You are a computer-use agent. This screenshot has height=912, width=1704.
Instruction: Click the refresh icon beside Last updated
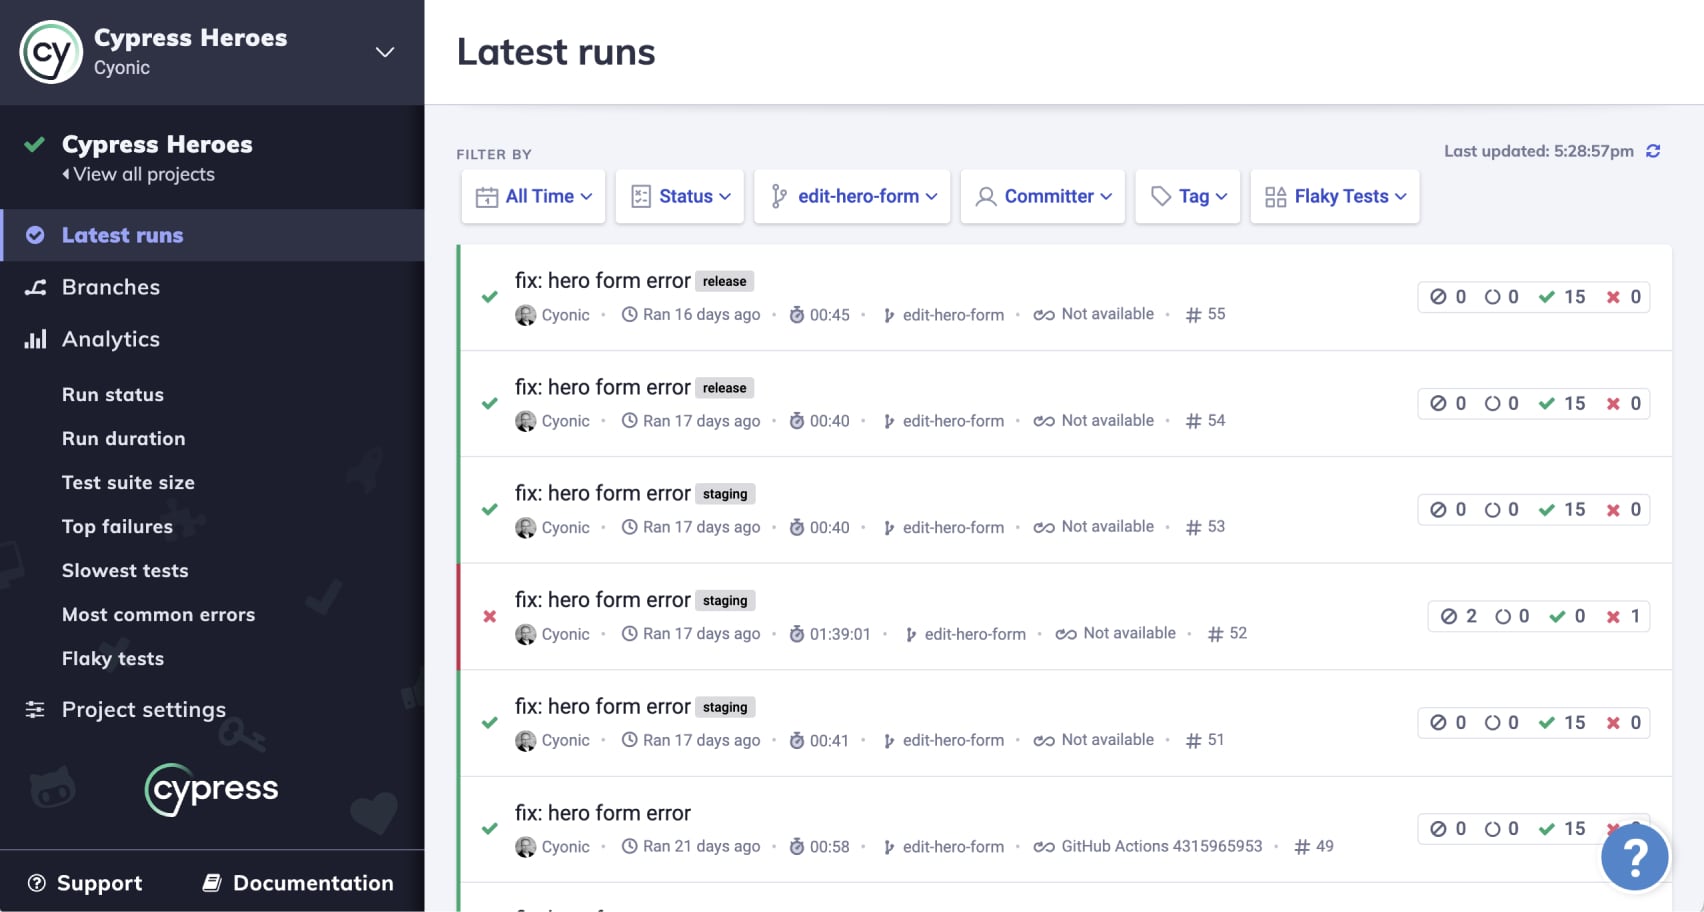(1653, 151)
